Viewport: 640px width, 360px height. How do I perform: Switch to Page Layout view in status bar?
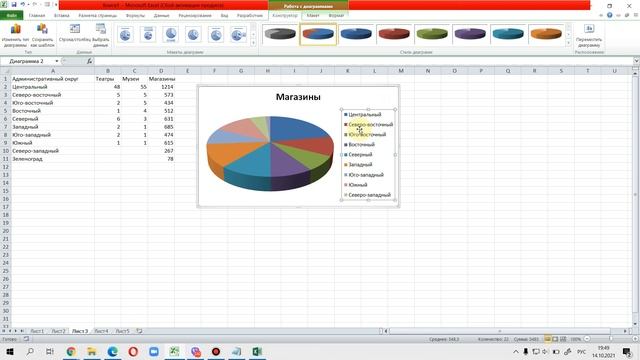tap(555, 339)
